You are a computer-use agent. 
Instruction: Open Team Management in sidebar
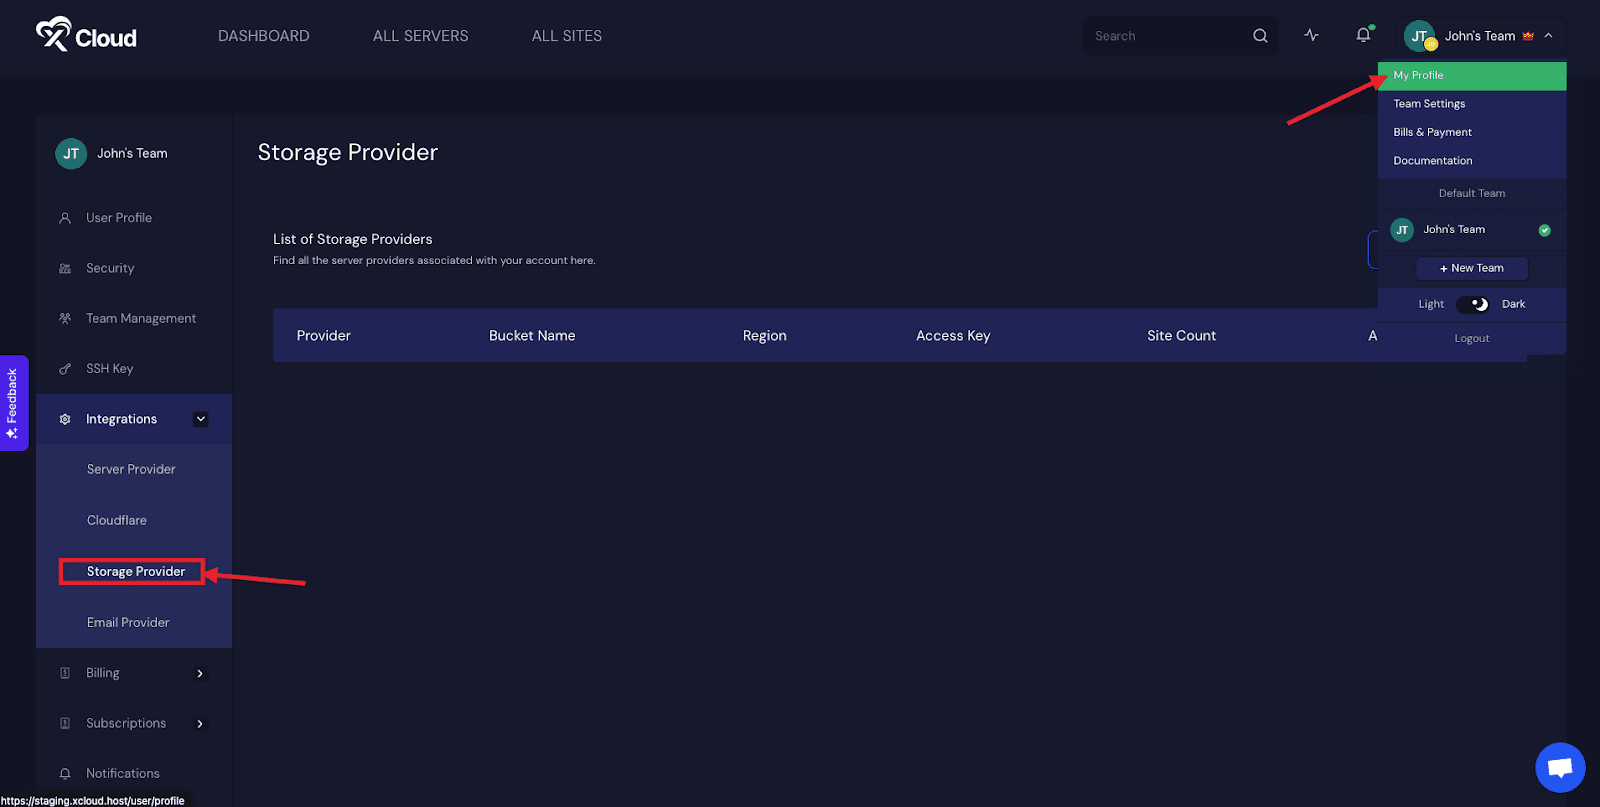pos(141,318)
